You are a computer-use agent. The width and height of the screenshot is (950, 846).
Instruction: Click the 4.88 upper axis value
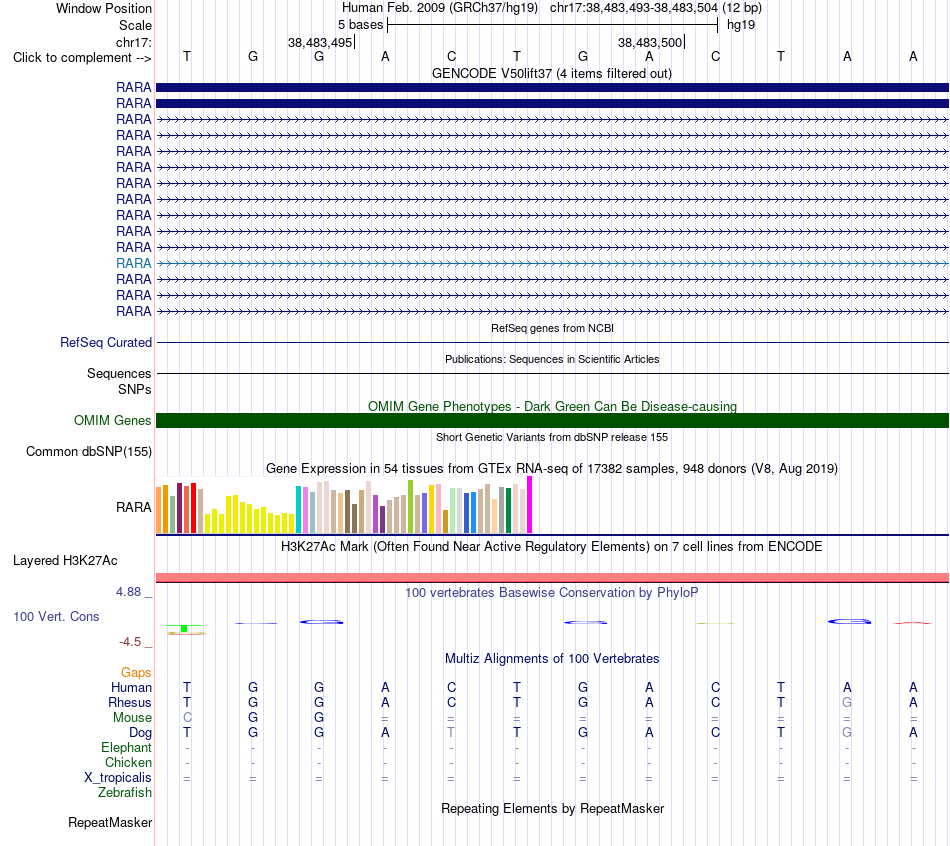(128, 591)
